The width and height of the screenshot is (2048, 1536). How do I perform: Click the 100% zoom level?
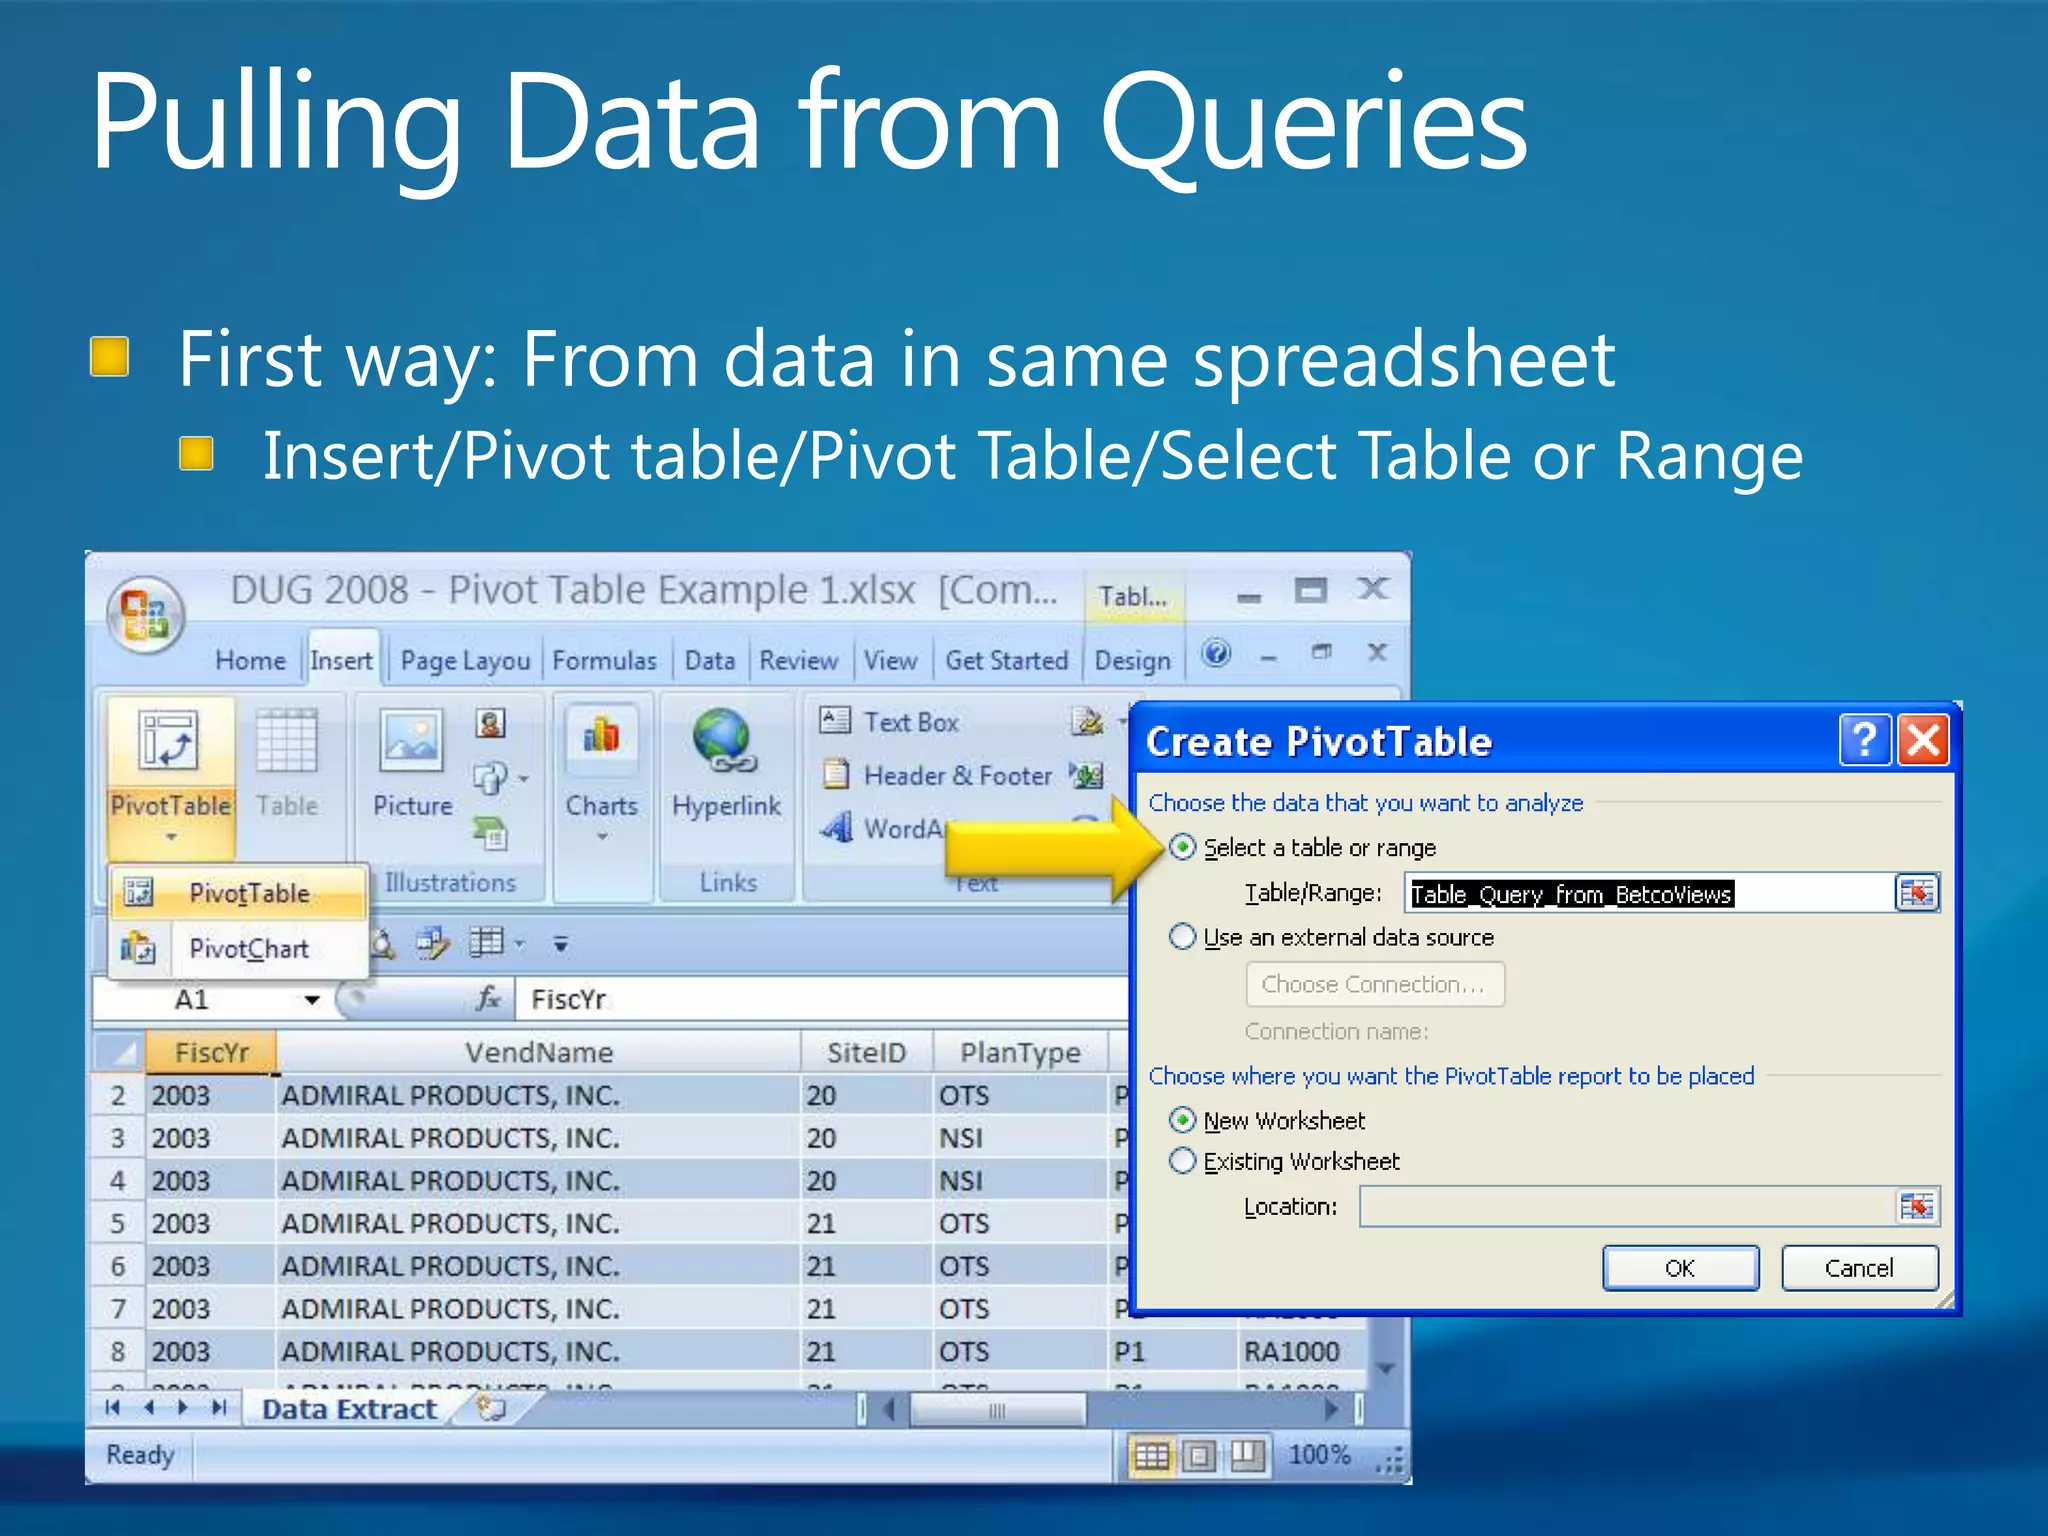tap(1319, 1455)
